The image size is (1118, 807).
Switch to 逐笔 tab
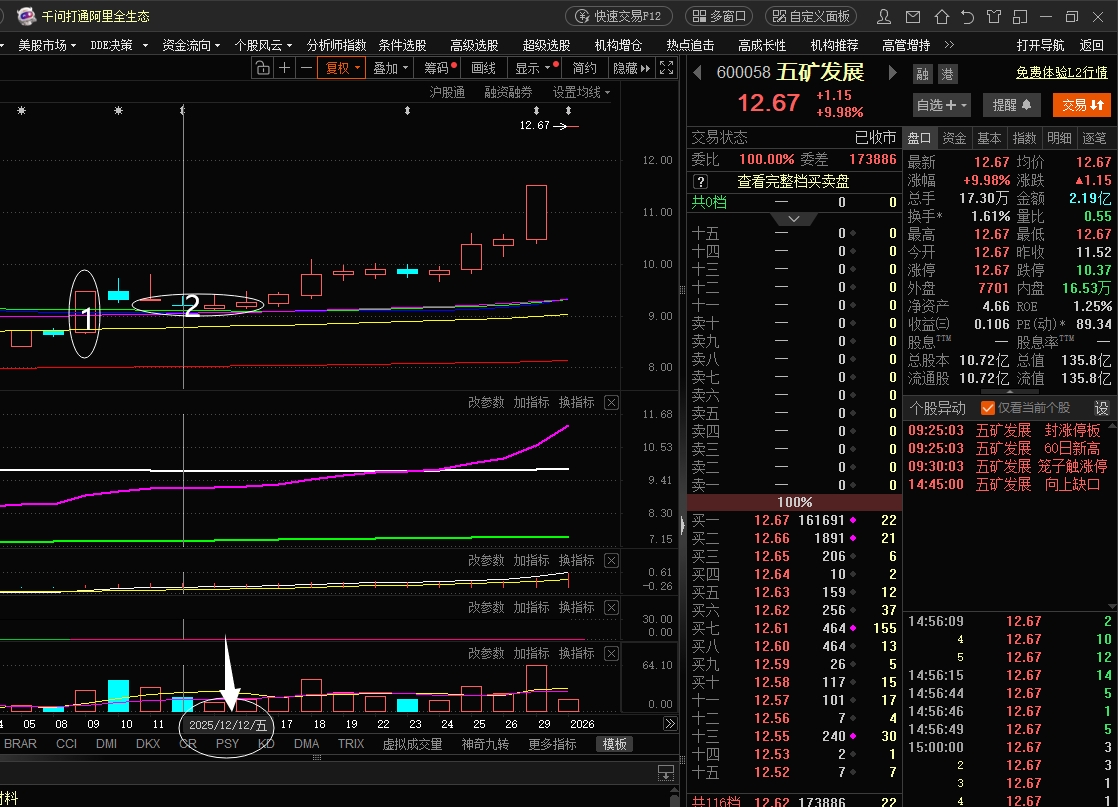(x=1094, y=138)
